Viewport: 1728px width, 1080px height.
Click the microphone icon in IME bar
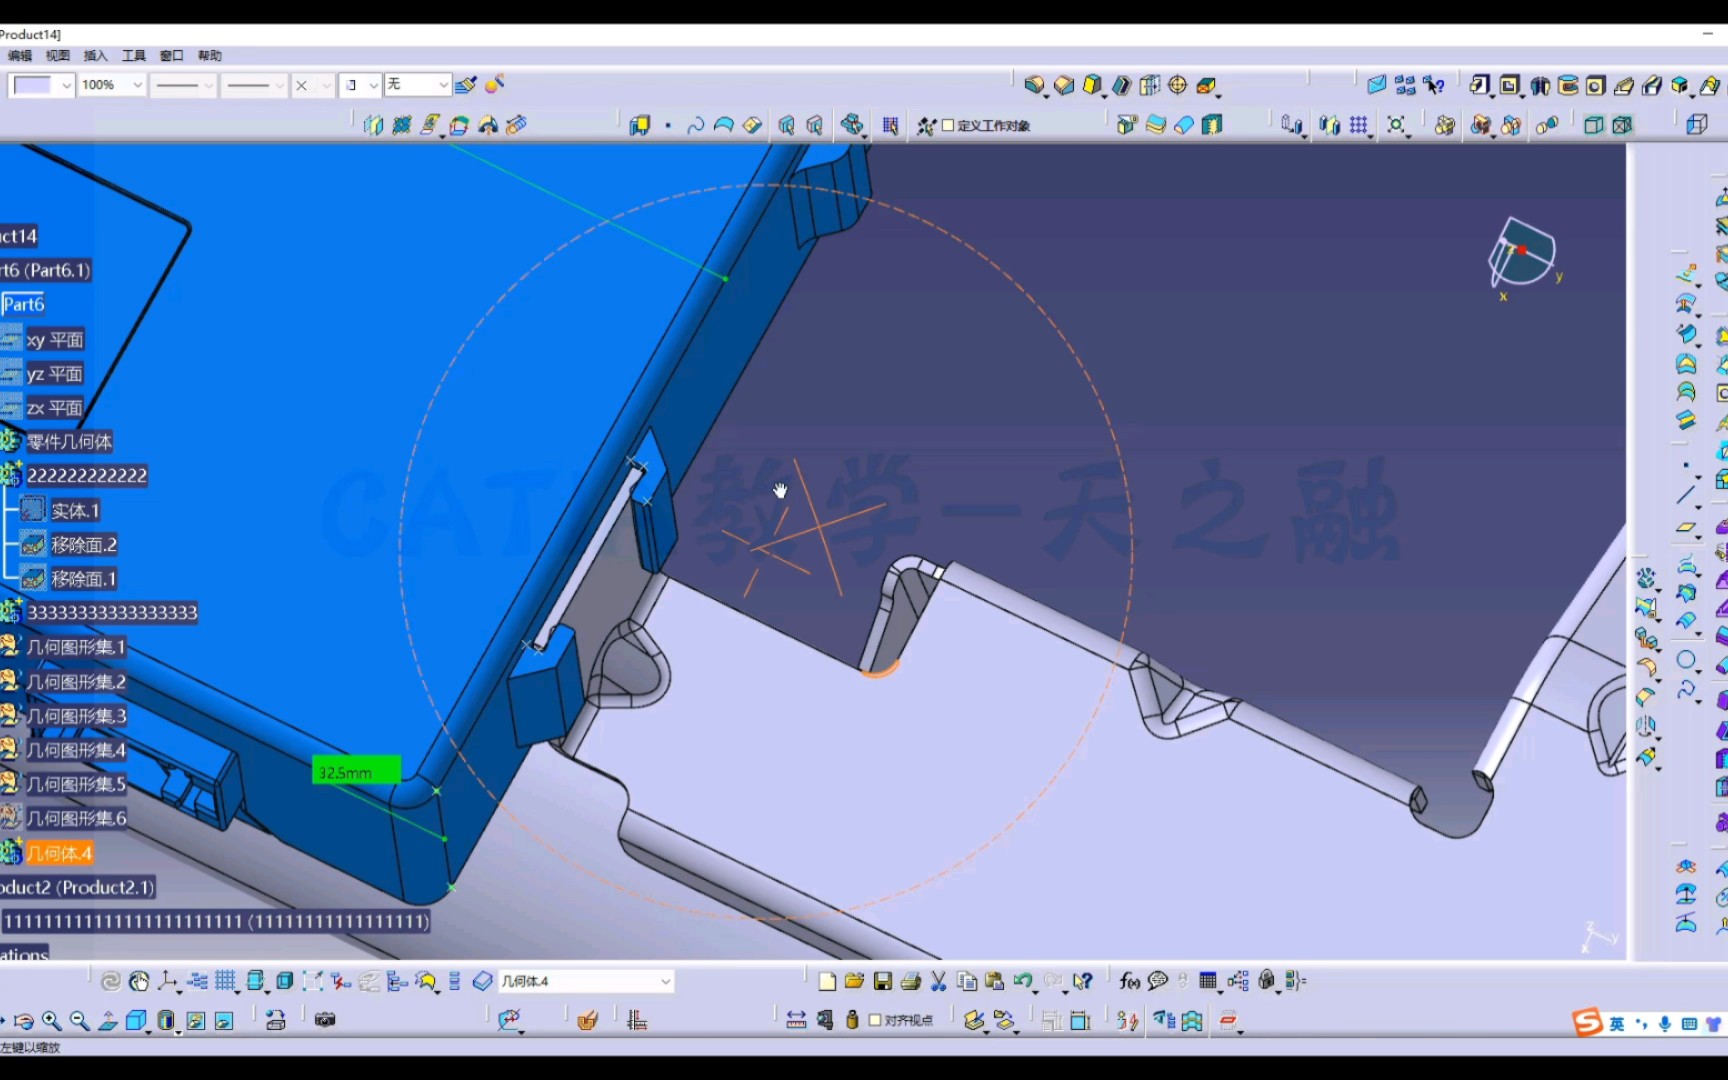[1665, 1023]
